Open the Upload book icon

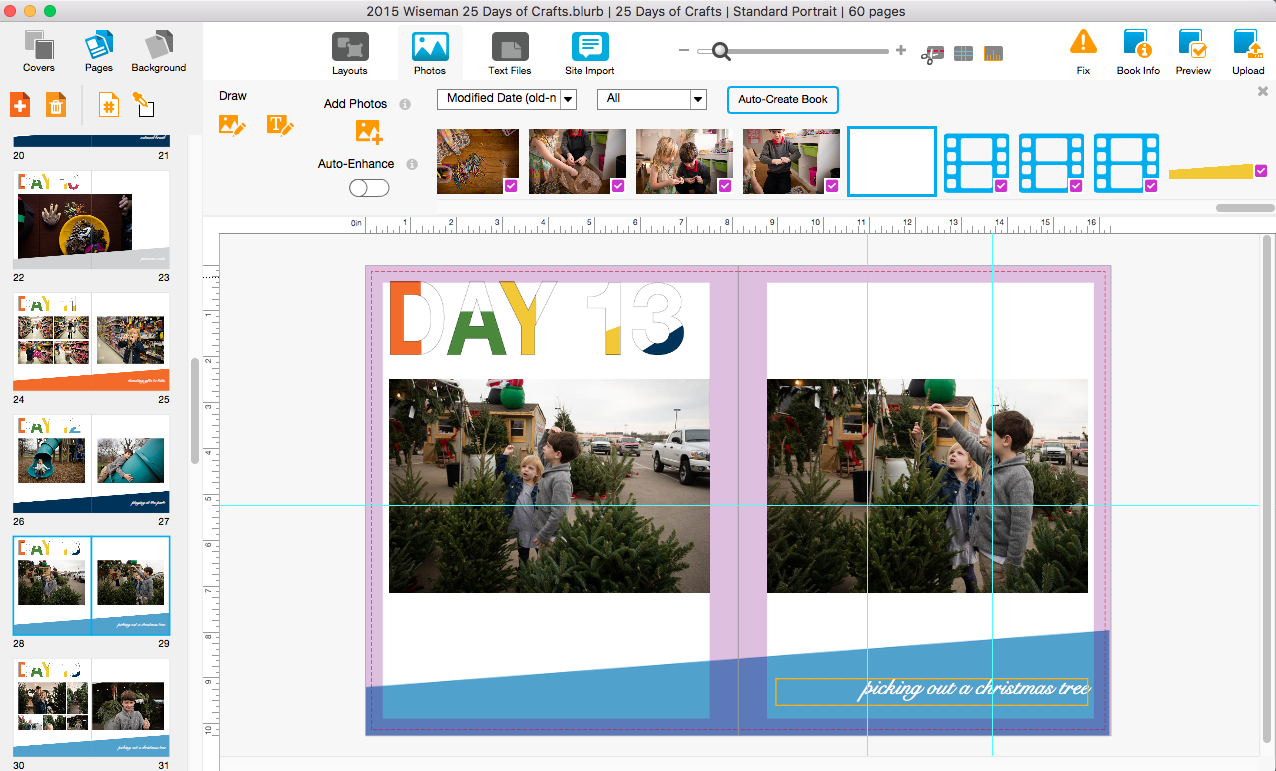1247,46
